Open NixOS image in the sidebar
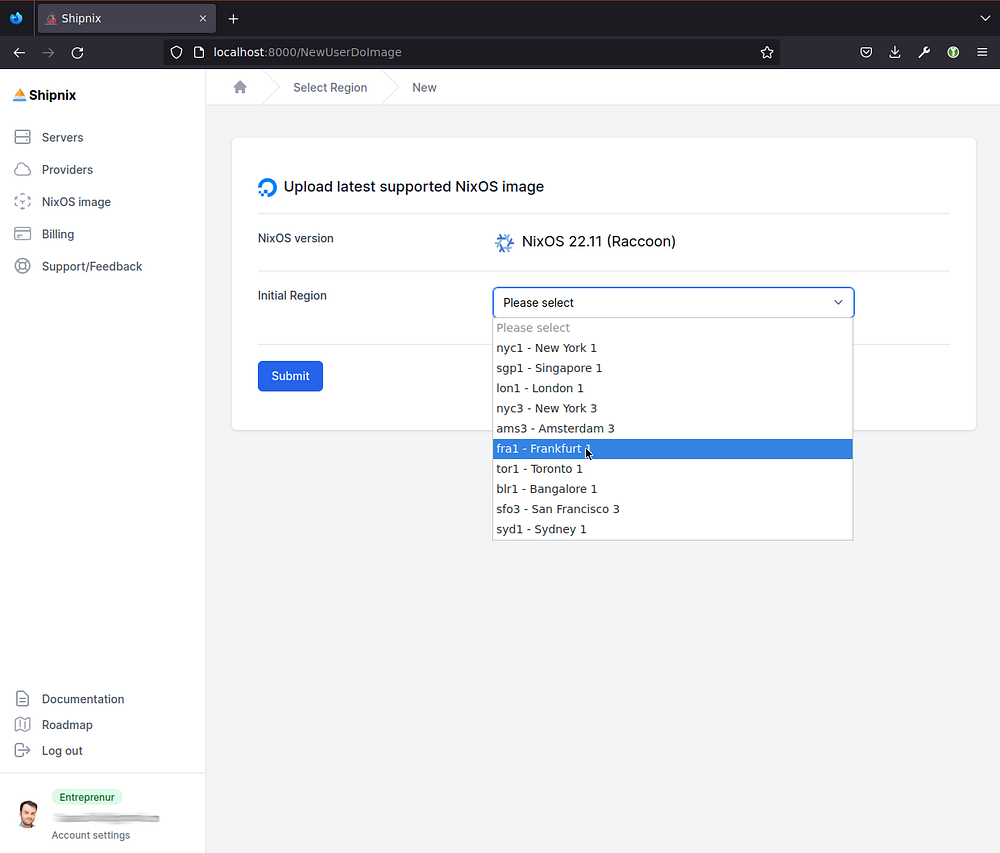 [76, 202]
